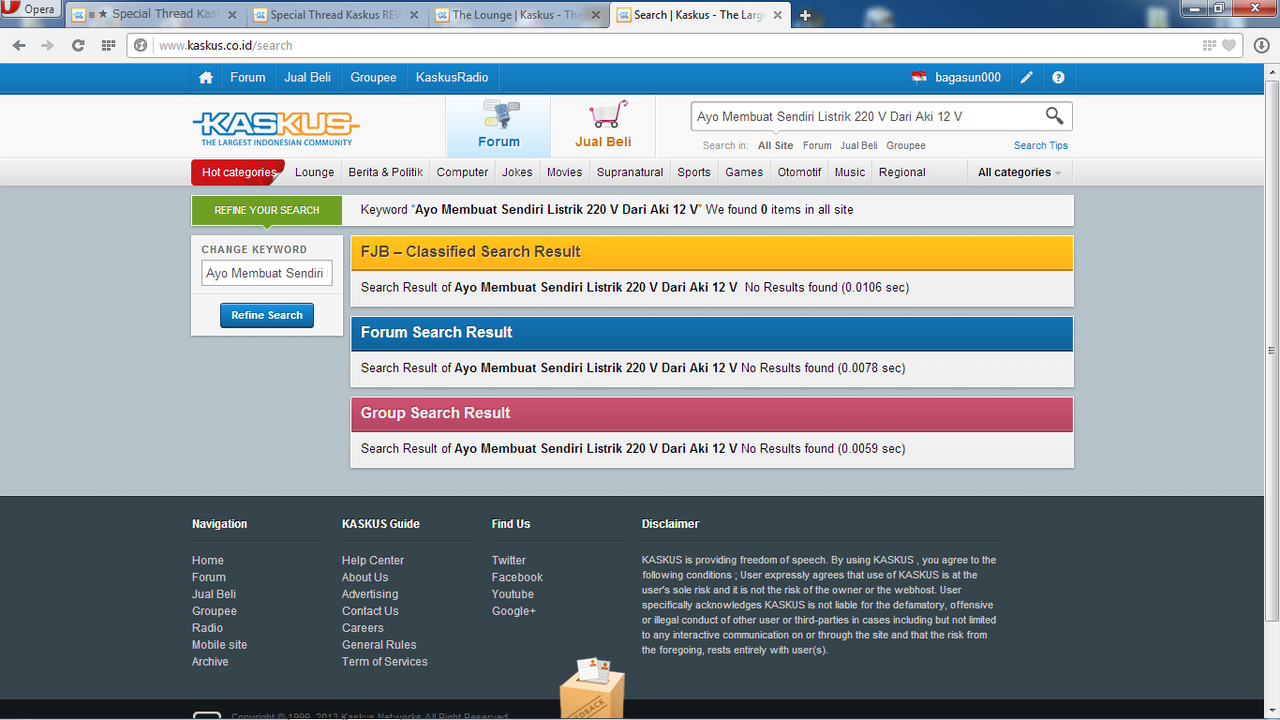Set search scope to Groupee

[906, 146]
